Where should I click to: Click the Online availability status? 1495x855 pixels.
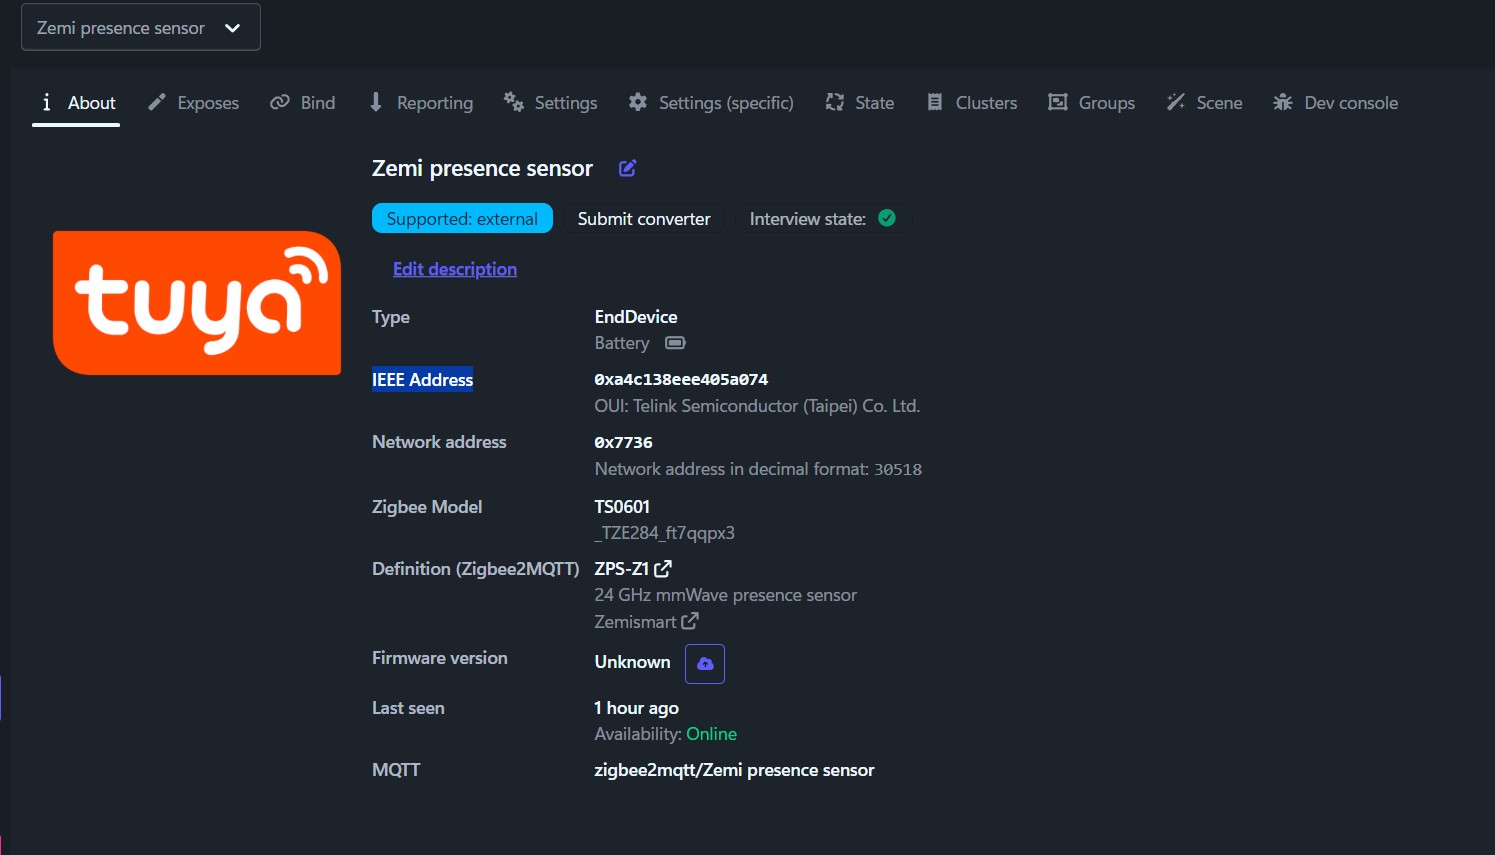tap(712, 734)
